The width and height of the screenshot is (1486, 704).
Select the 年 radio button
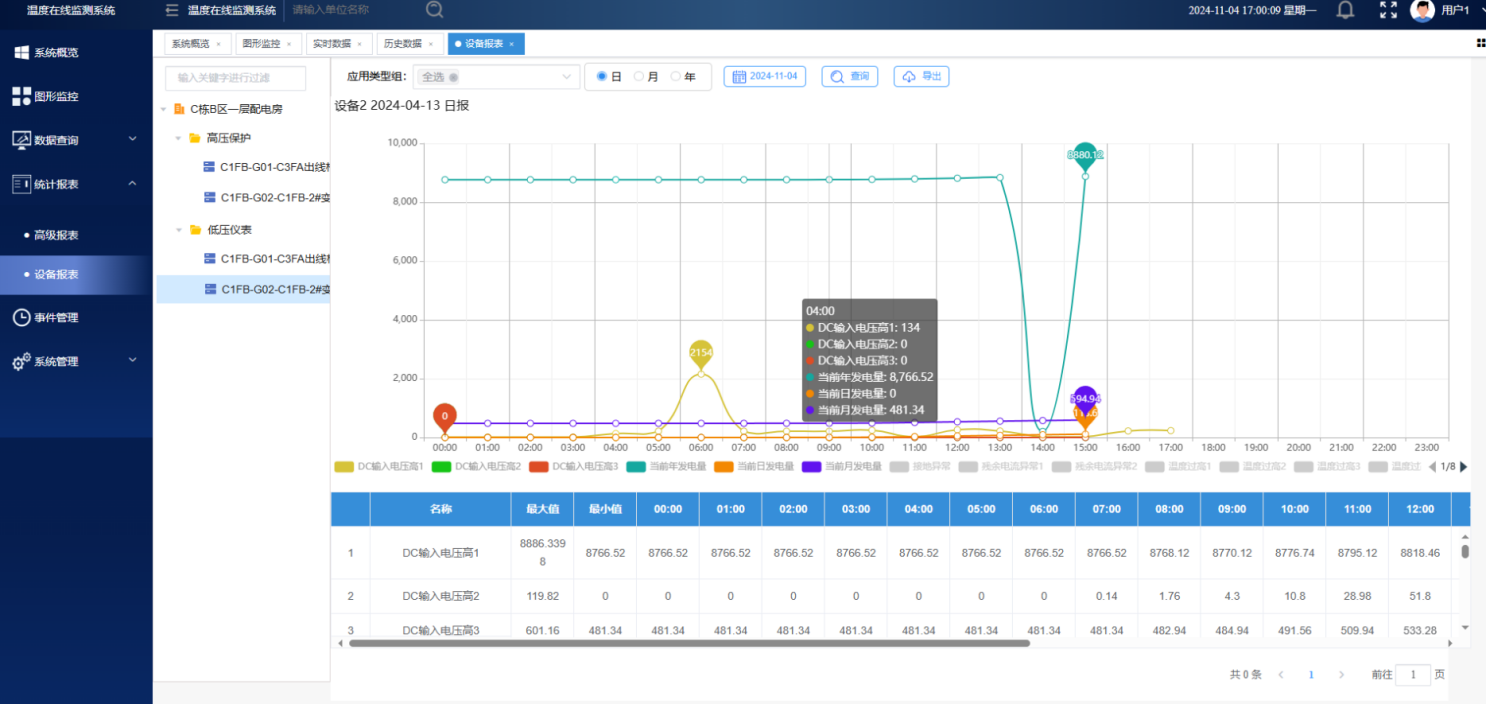[x=676, y=77]
